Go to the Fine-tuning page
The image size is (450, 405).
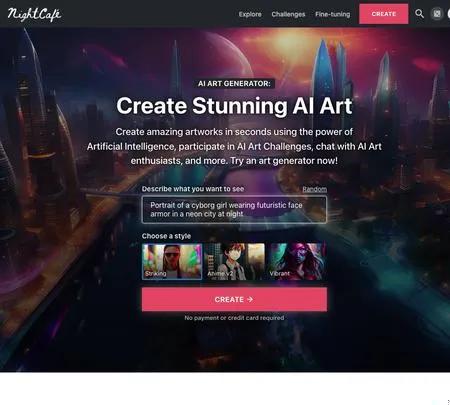coord(333,14)
